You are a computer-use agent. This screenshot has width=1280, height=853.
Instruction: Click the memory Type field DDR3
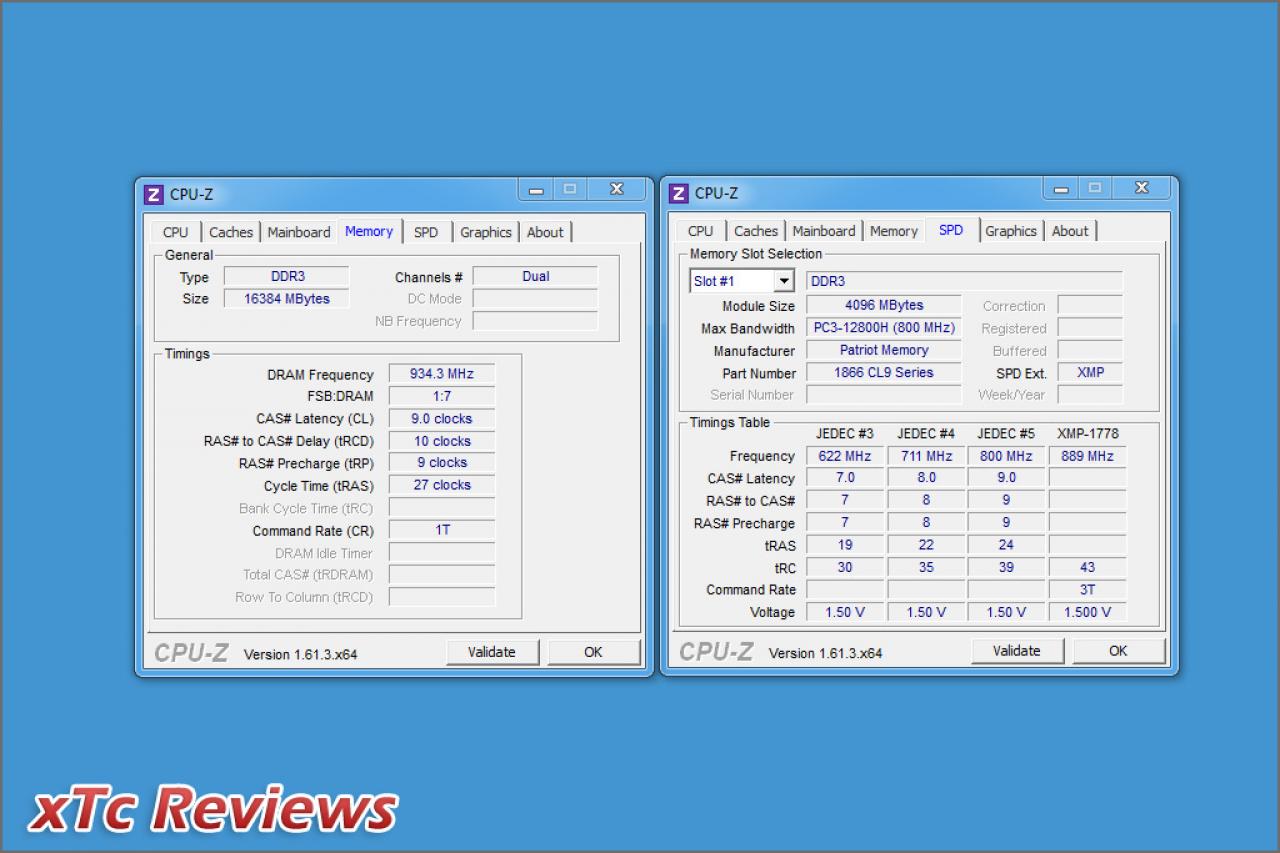click(286, 277)
